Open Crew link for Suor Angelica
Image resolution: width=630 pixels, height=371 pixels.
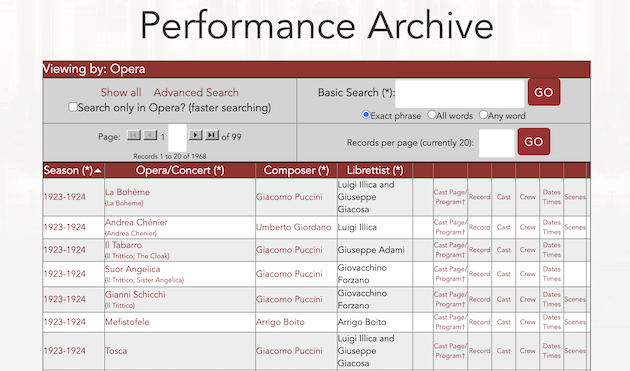(528, 274)
